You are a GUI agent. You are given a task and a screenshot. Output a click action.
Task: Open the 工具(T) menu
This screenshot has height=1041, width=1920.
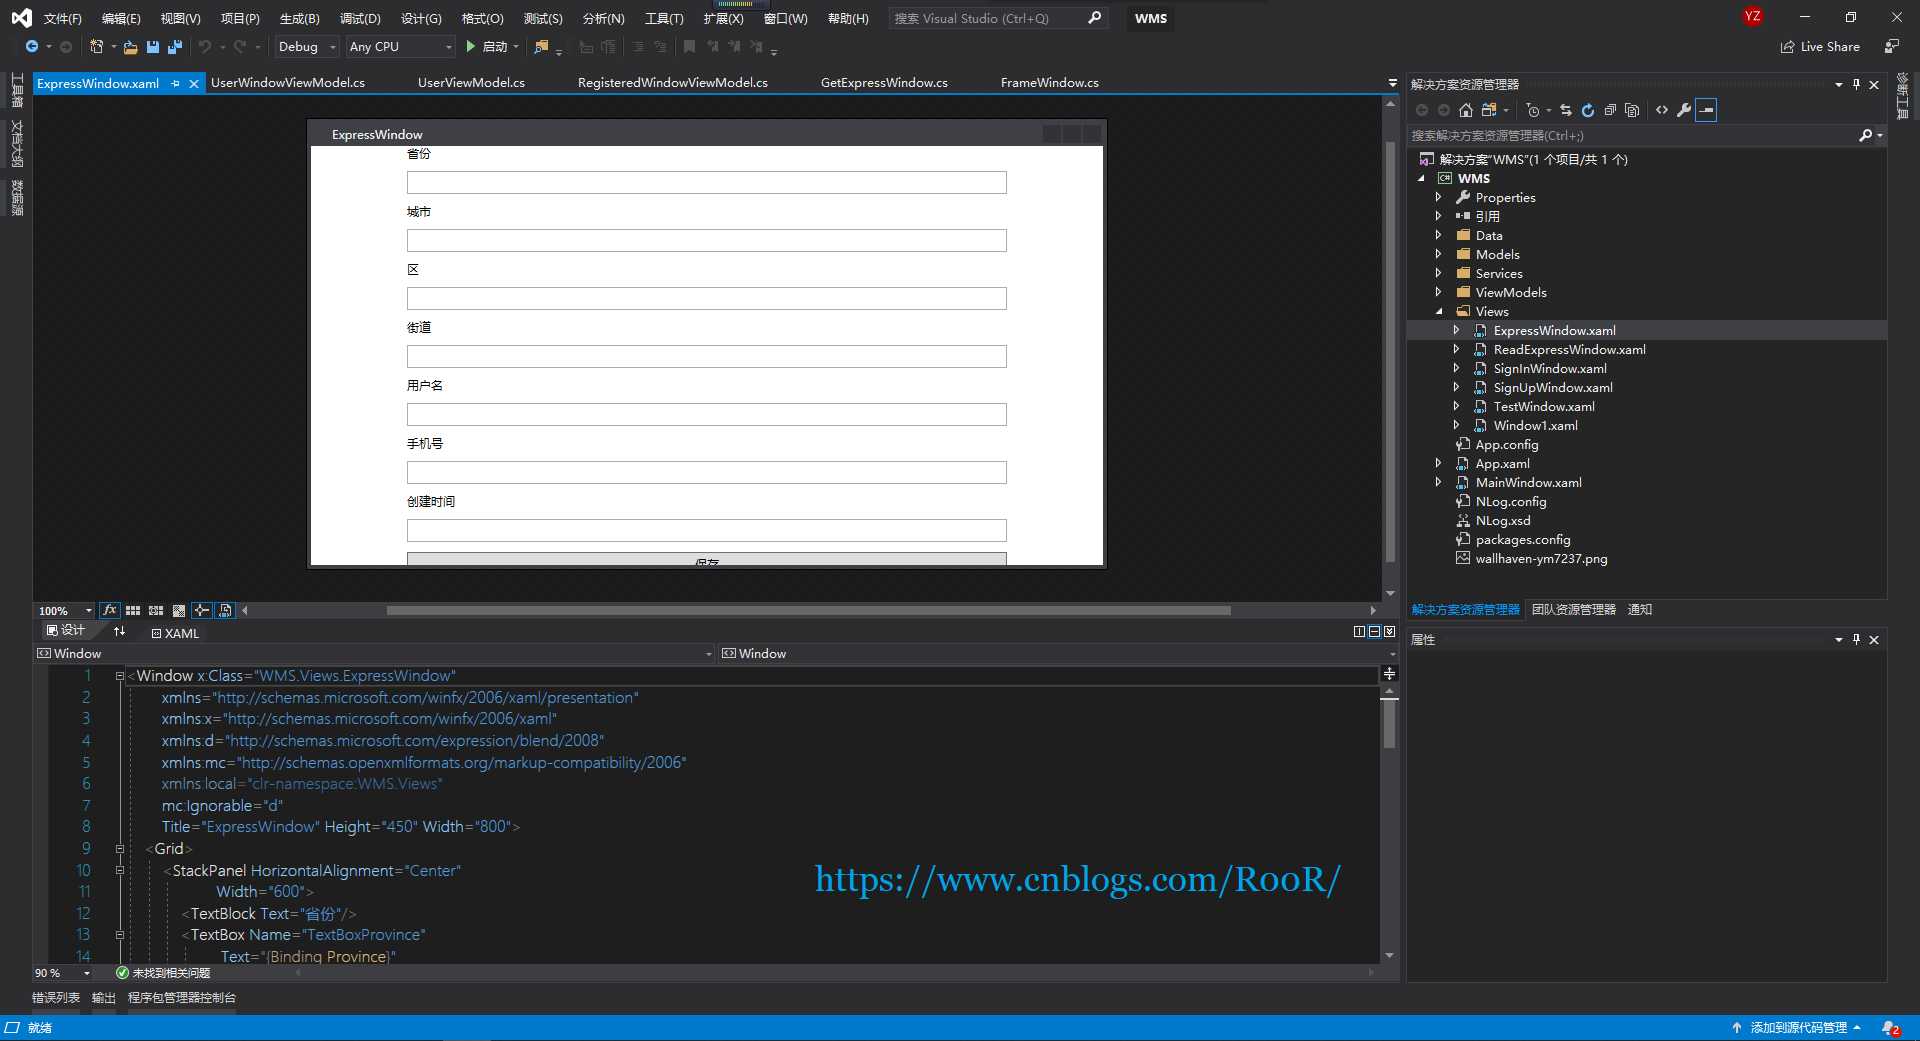[664, 19]
